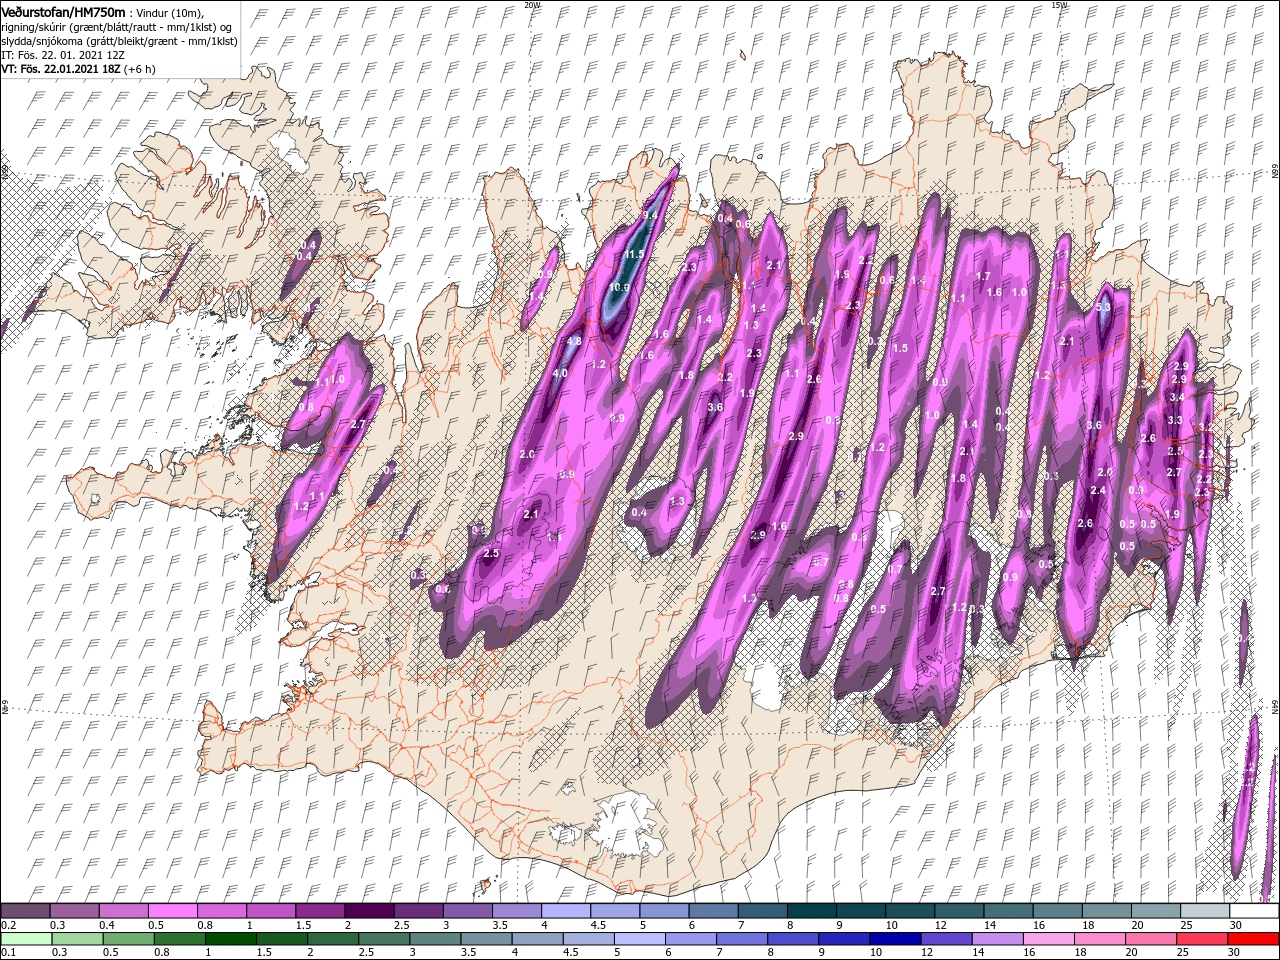Click the 15W longitude label
1280x960 pixels.
tap(1060, 4)
